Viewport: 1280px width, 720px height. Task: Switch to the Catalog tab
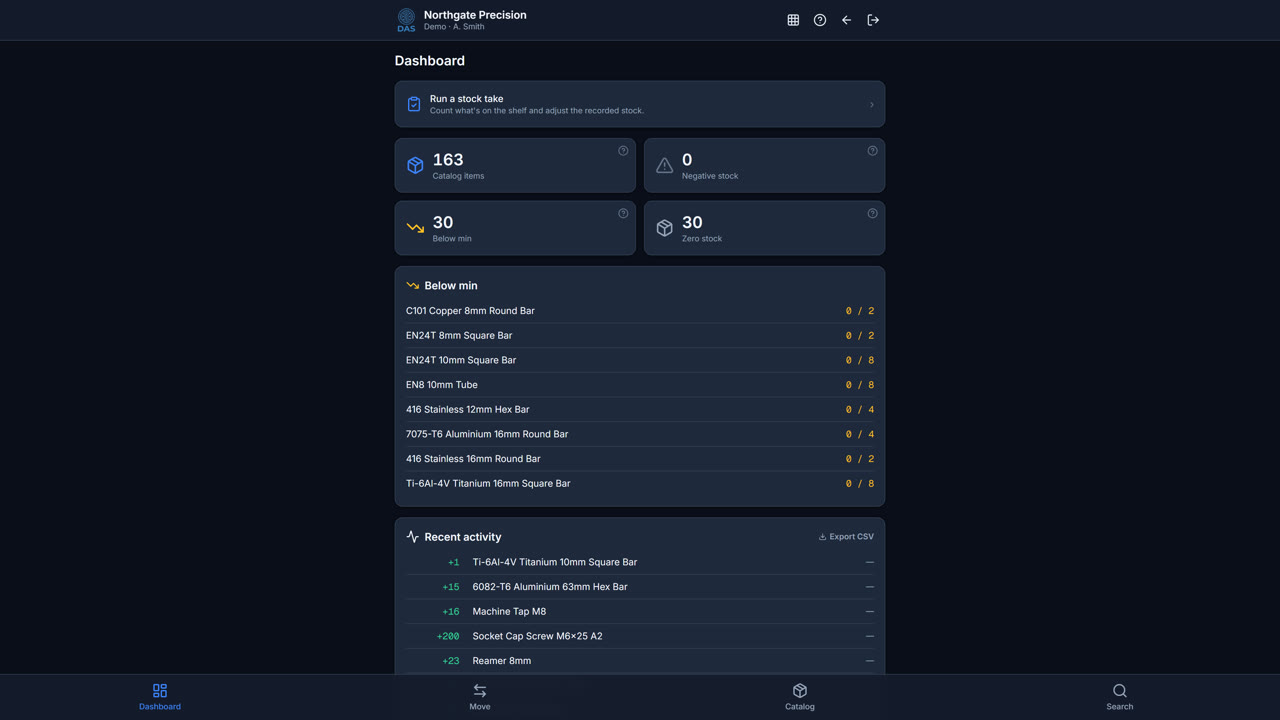pyautogui.click(x=800, y=697)
